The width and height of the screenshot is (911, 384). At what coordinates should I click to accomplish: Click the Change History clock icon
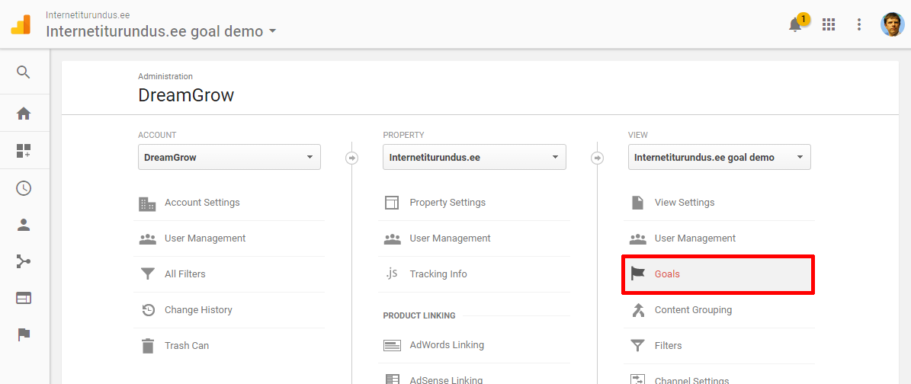click(148, 310)
